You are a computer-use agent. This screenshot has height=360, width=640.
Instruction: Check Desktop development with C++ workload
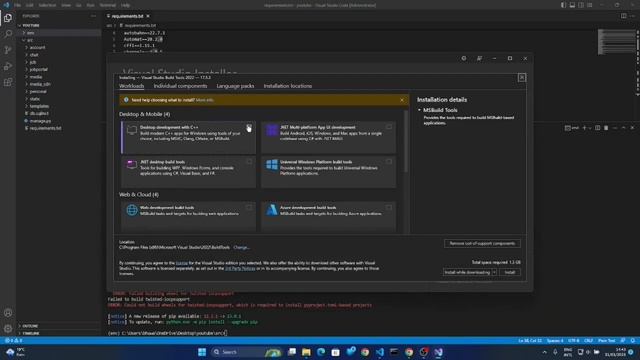[x=249, y=127]
